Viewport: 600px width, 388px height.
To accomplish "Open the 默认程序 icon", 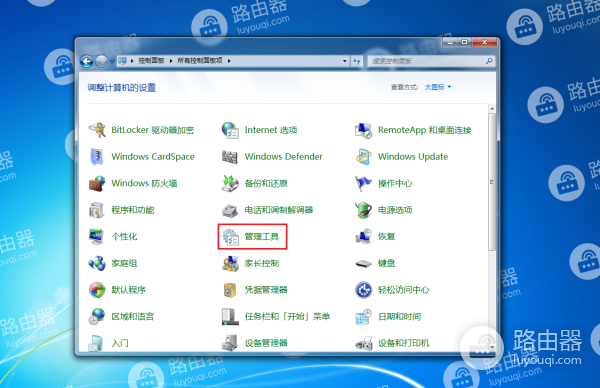I will point(97,290).
